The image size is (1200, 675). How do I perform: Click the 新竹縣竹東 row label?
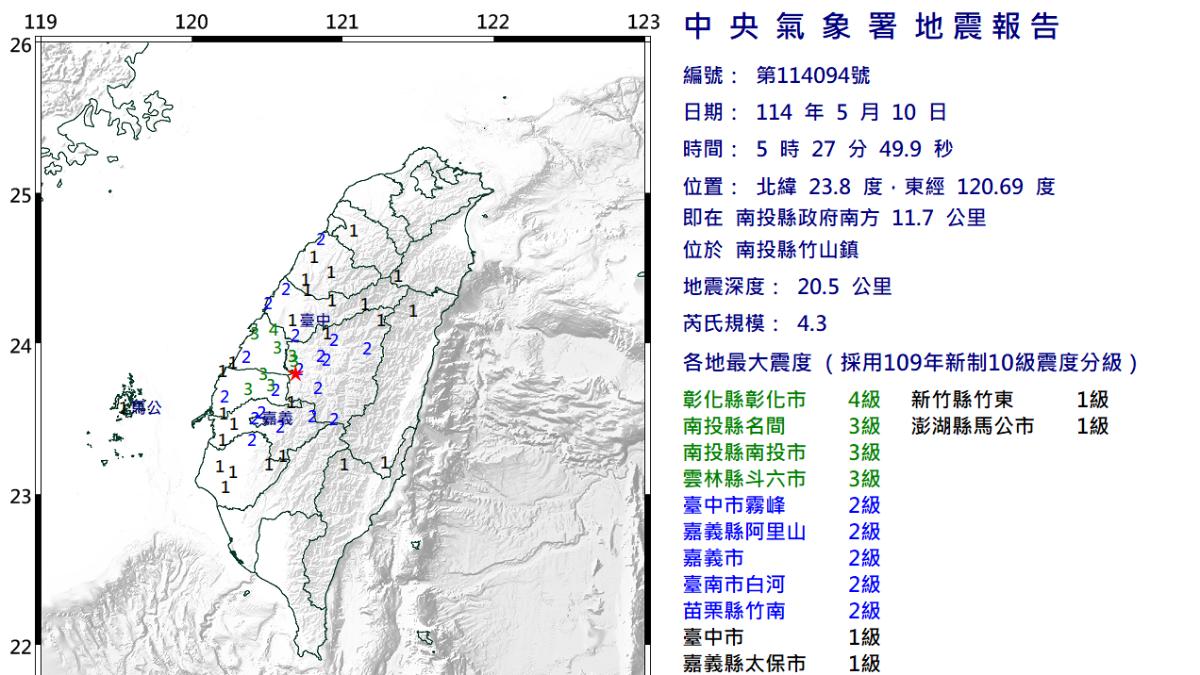pos(962,400)
